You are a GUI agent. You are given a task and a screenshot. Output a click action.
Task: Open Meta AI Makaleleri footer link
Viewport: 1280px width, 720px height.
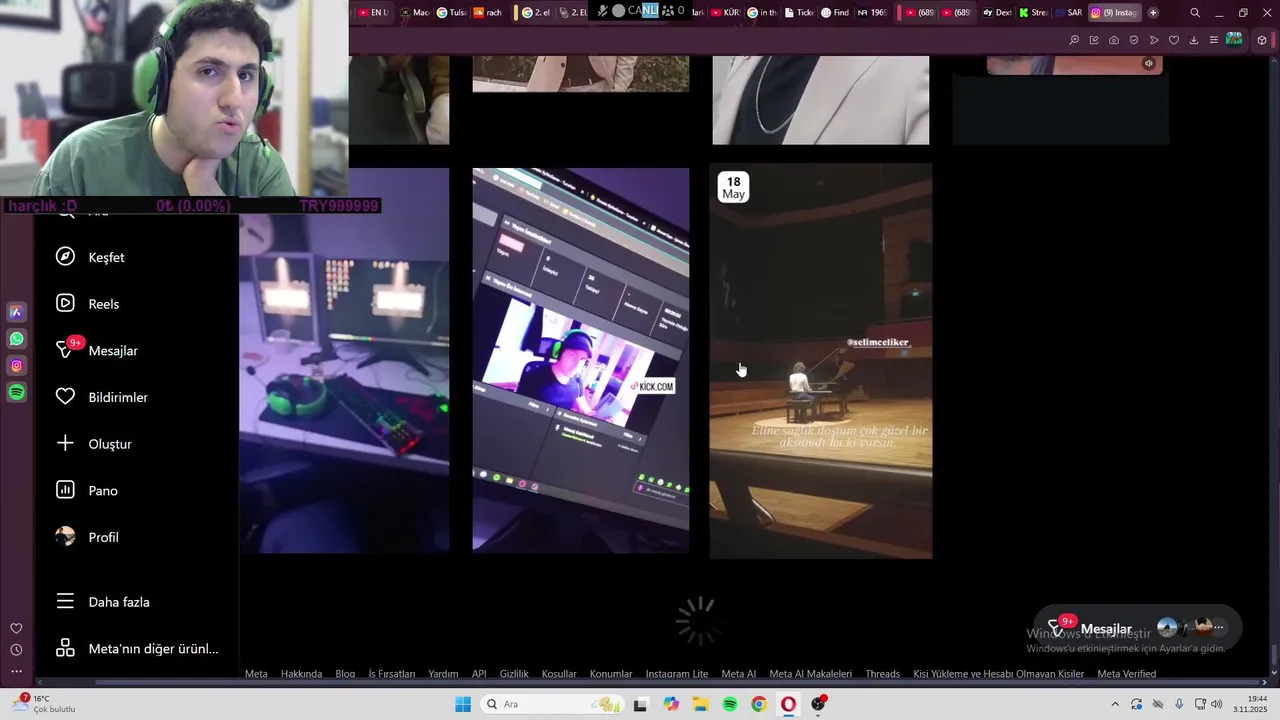click(x=811, y=674)
